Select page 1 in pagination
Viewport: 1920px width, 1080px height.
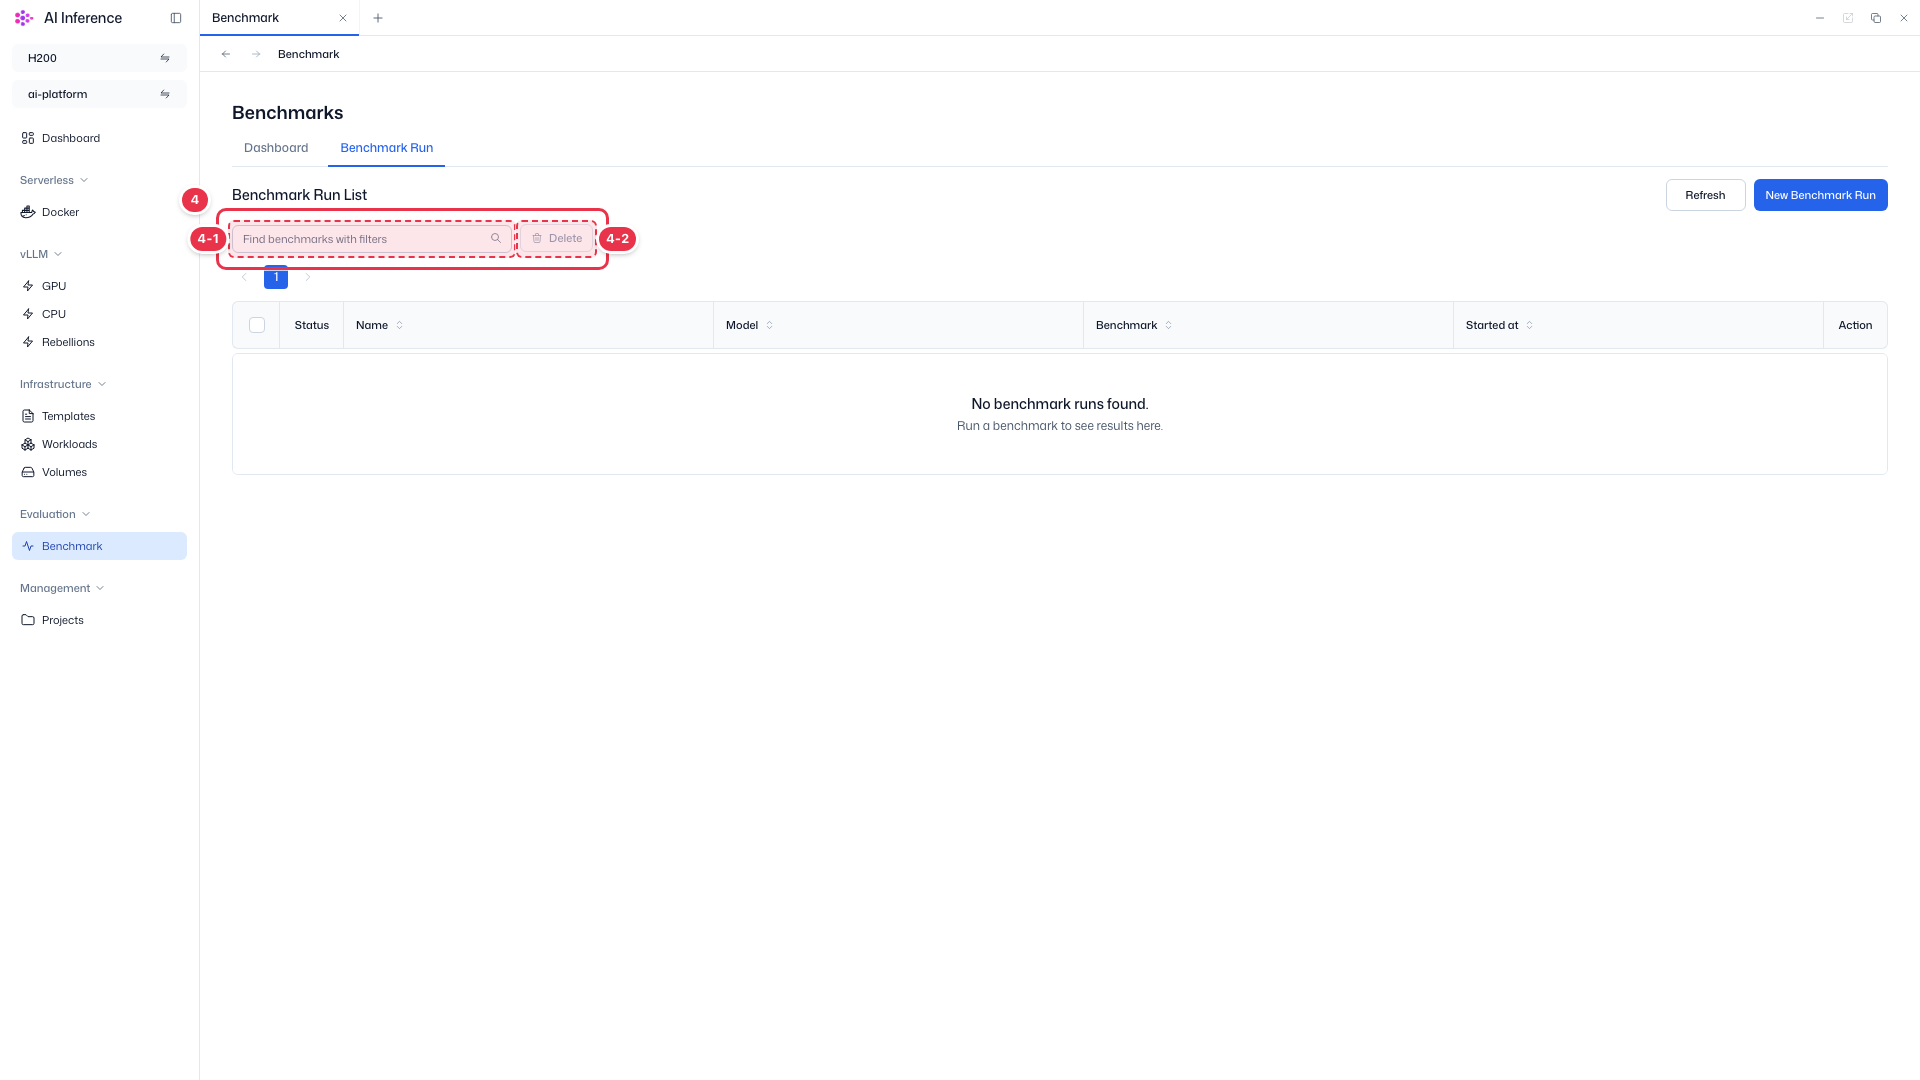point(276,277)
